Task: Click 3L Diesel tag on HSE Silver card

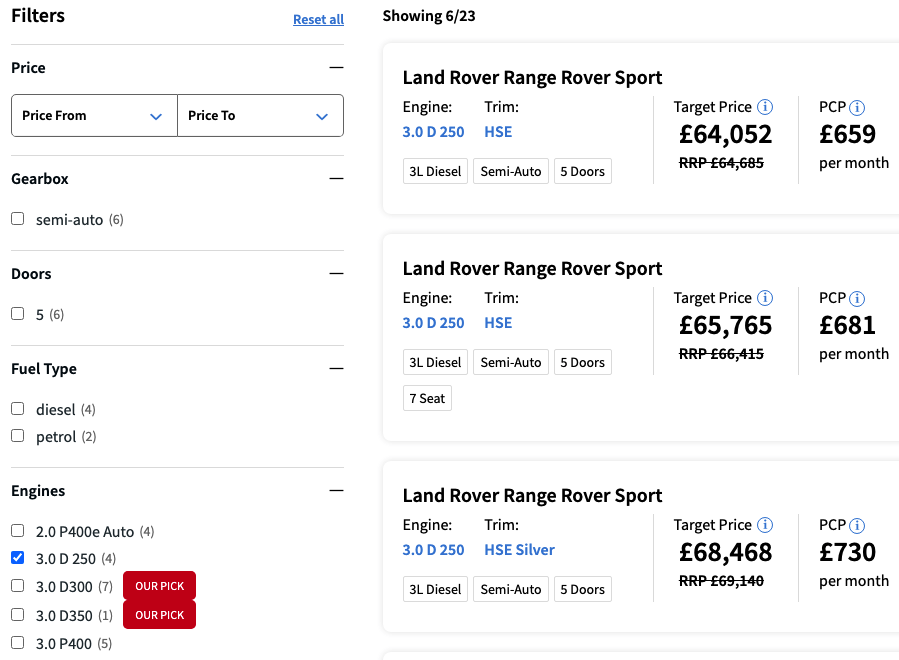Action: point(435,589)
